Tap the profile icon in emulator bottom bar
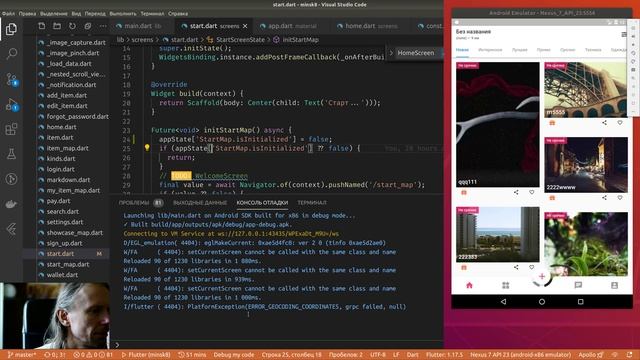The width and height of the screenshot is (640, 360). click(x=614, y=285)
